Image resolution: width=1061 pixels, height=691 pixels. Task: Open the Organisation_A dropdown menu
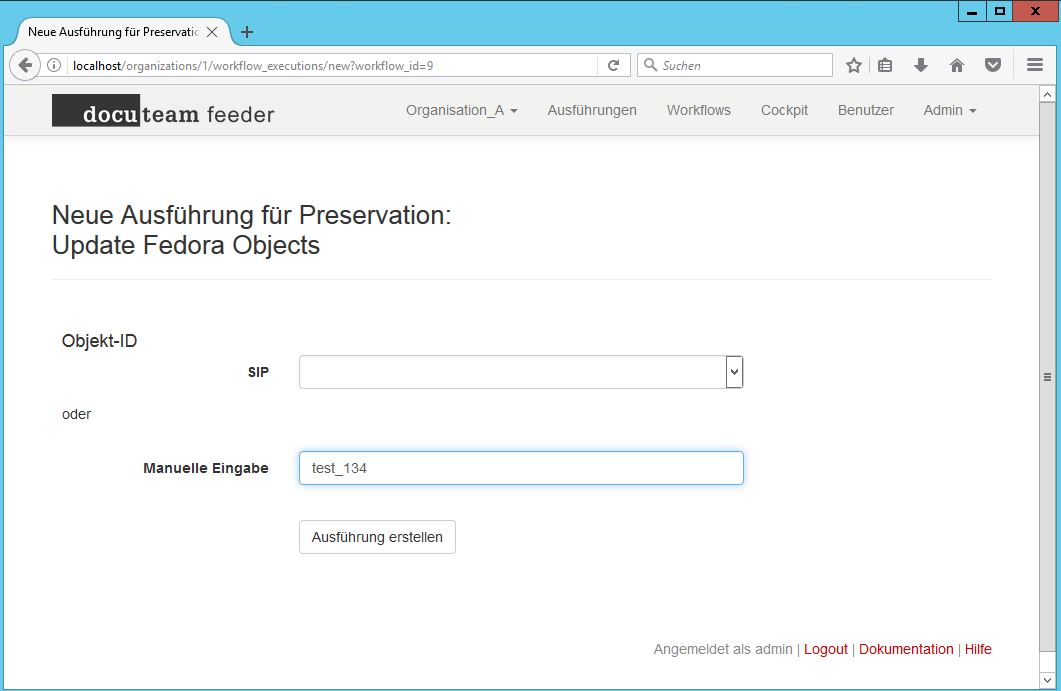click(461, 110)
